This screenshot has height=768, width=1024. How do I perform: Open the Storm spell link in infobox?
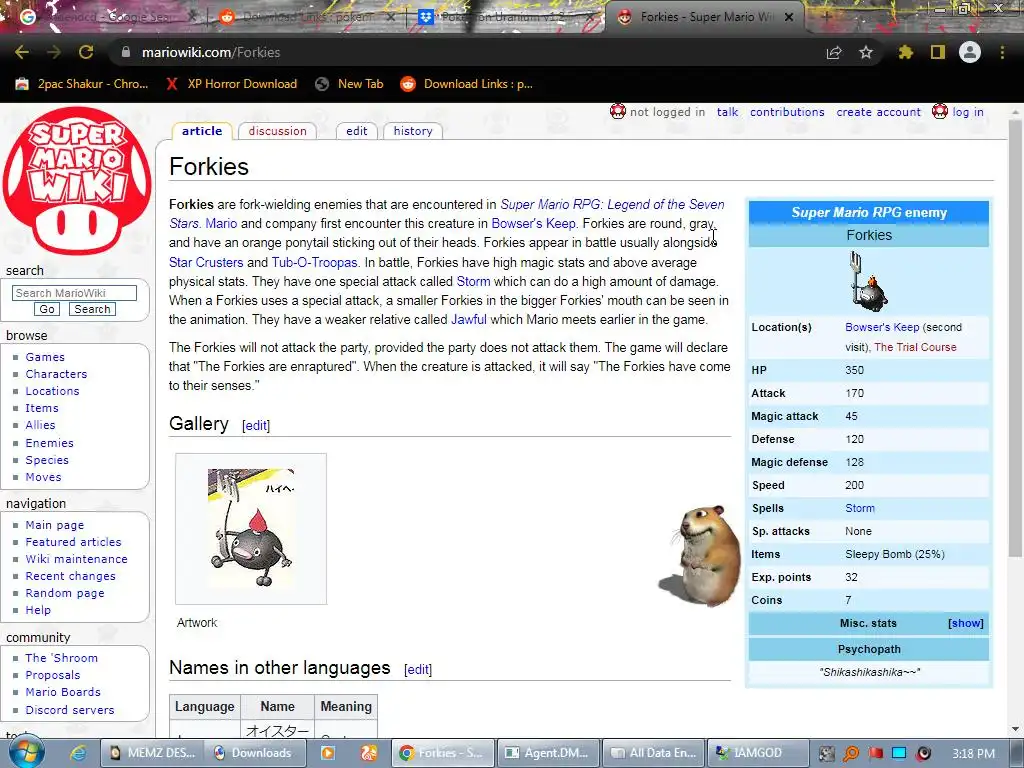[859, 508]
